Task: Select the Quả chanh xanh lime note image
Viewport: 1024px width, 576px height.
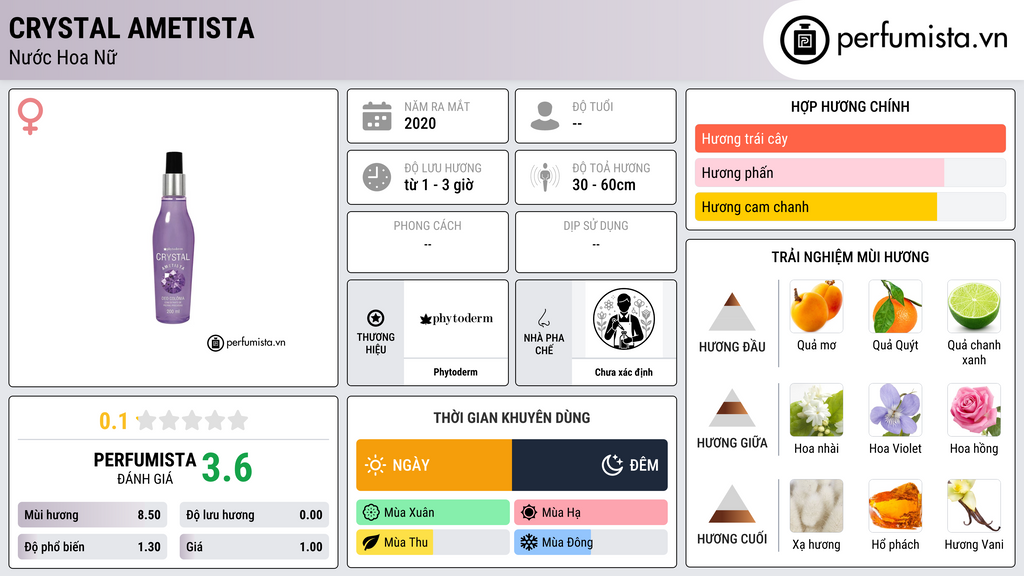Action: coord(974,306)
